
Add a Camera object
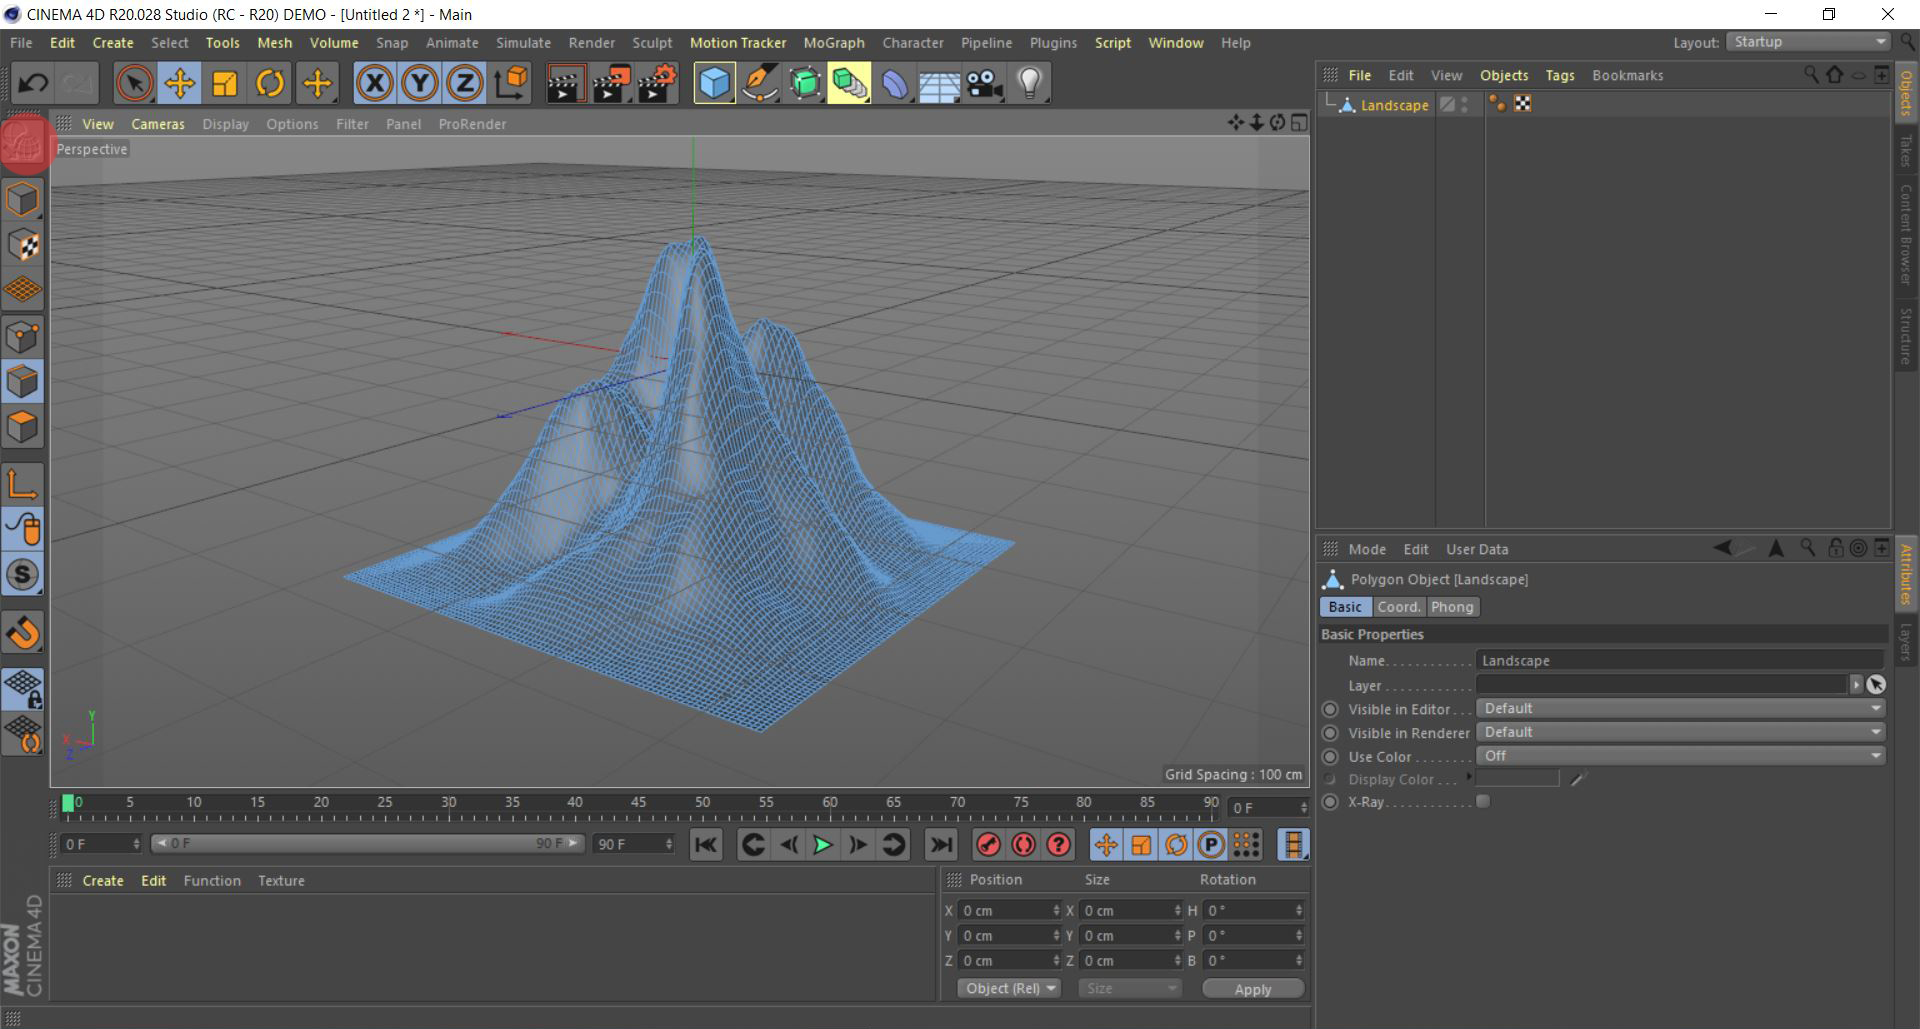pyautogui.click(x=985, y=83)
